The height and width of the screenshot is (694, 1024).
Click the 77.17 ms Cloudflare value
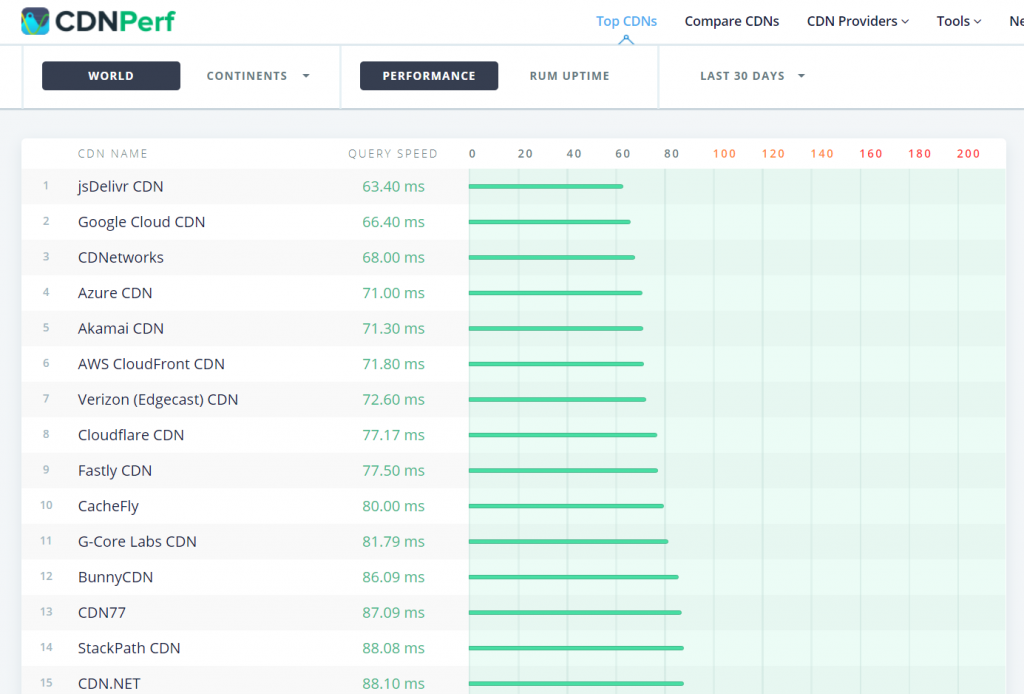click(x=393, y=435)
